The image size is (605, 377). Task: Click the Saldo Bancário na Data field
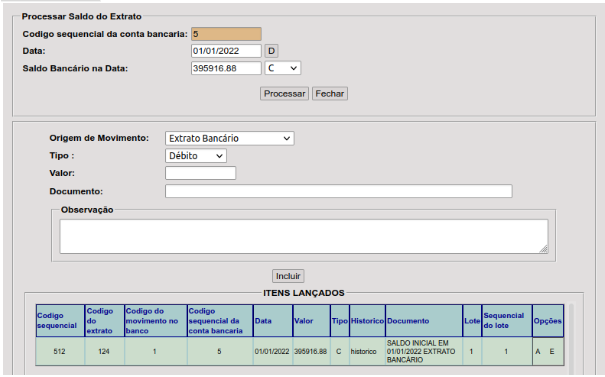[x=226, y=68]
